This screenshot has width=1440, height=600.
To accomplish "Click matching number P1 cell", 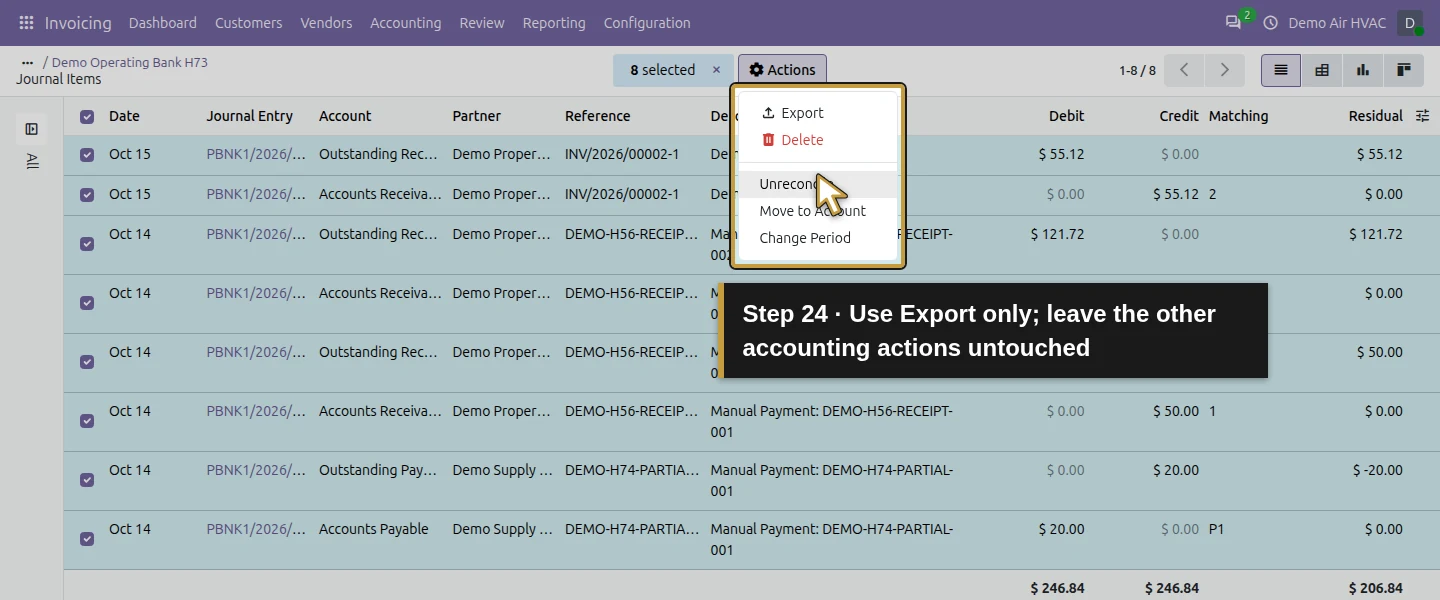I will [x=1216, y=529].
